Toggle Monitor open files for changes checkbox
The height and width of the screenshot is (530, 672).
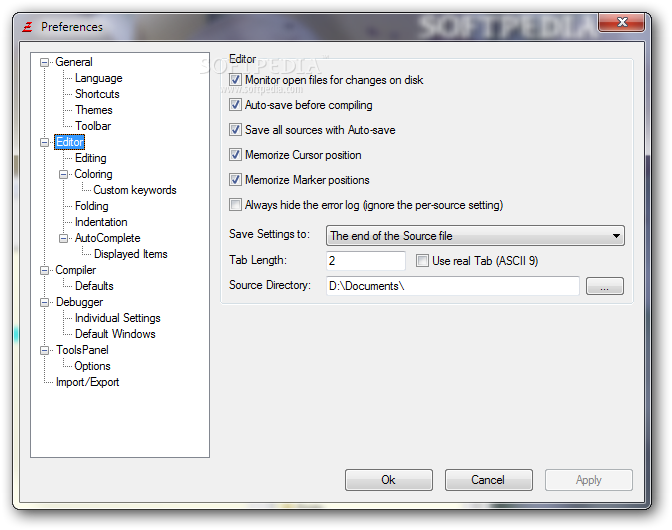(x=235, y=80)
